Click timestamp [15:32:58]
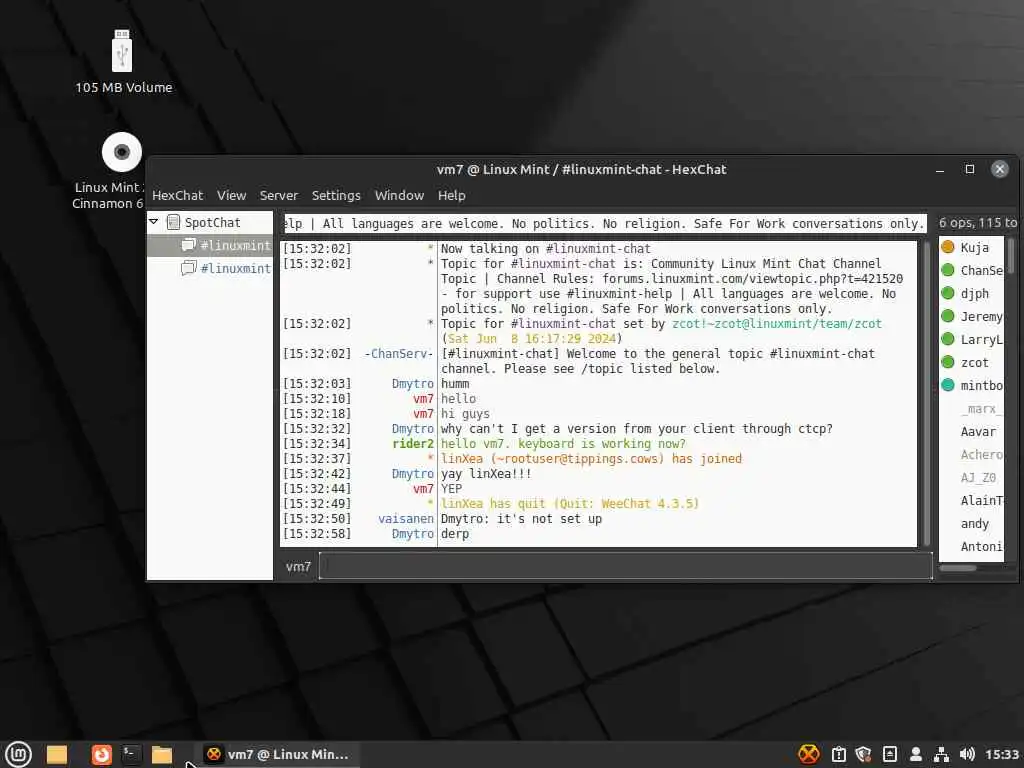Image resolution: width=1024 pixels, height=768 pixels. point(317,534)
